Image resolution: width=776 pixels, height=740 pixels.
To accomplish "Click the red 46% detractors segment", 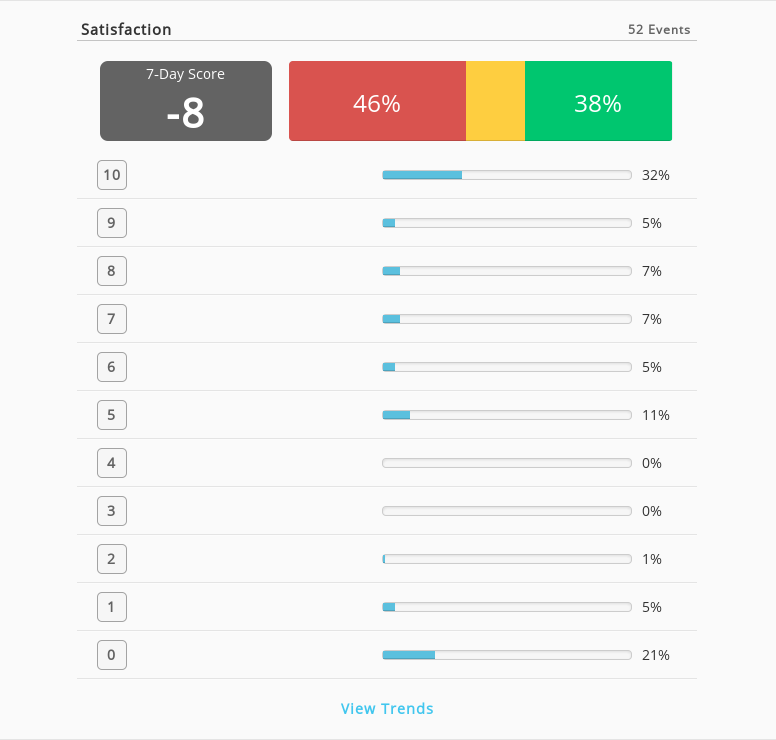I will click(377, 101).
